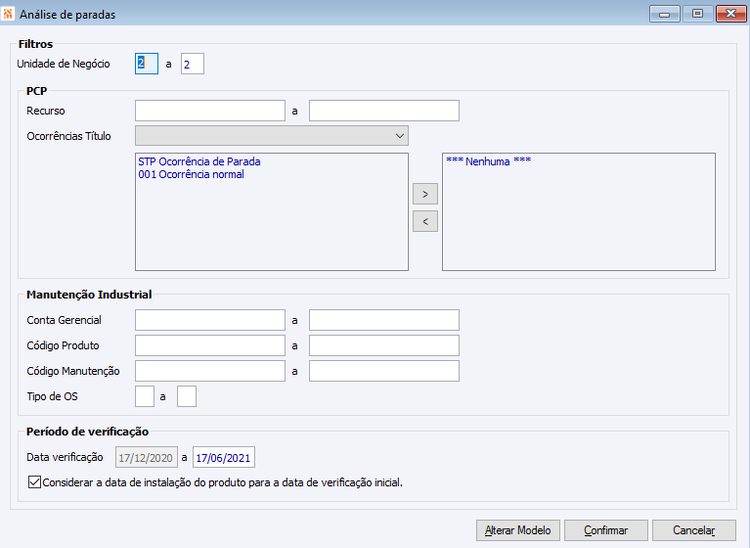Edit the 17/06/2021 end date field
This screenshot has height=548, width=750.
224,457
